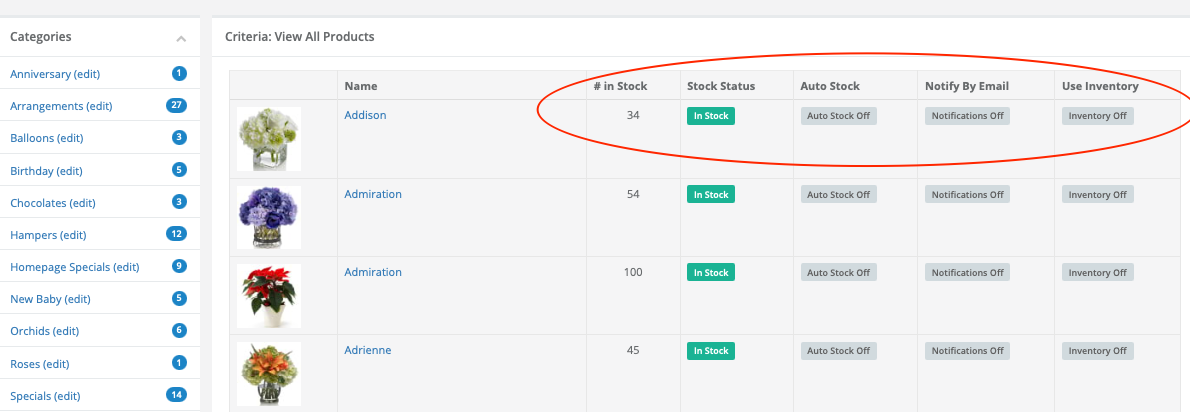Viewport: 1190px width, 412px height.
Task: Collapse the Categories panel chevron
Action: coord(181,38)
